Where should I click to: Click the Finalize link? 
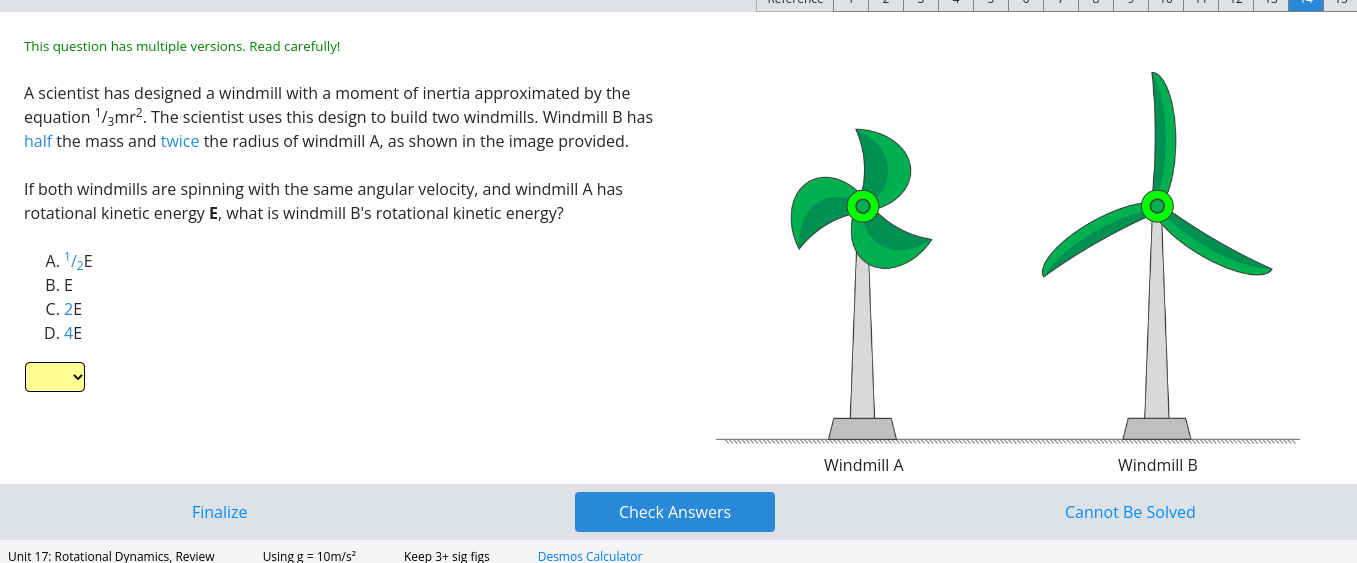click(x=220, y=512)
